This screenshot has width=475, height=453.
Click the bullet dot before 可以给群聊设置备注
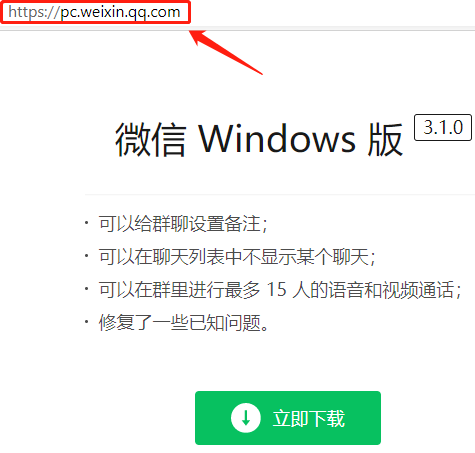(87, 223)
